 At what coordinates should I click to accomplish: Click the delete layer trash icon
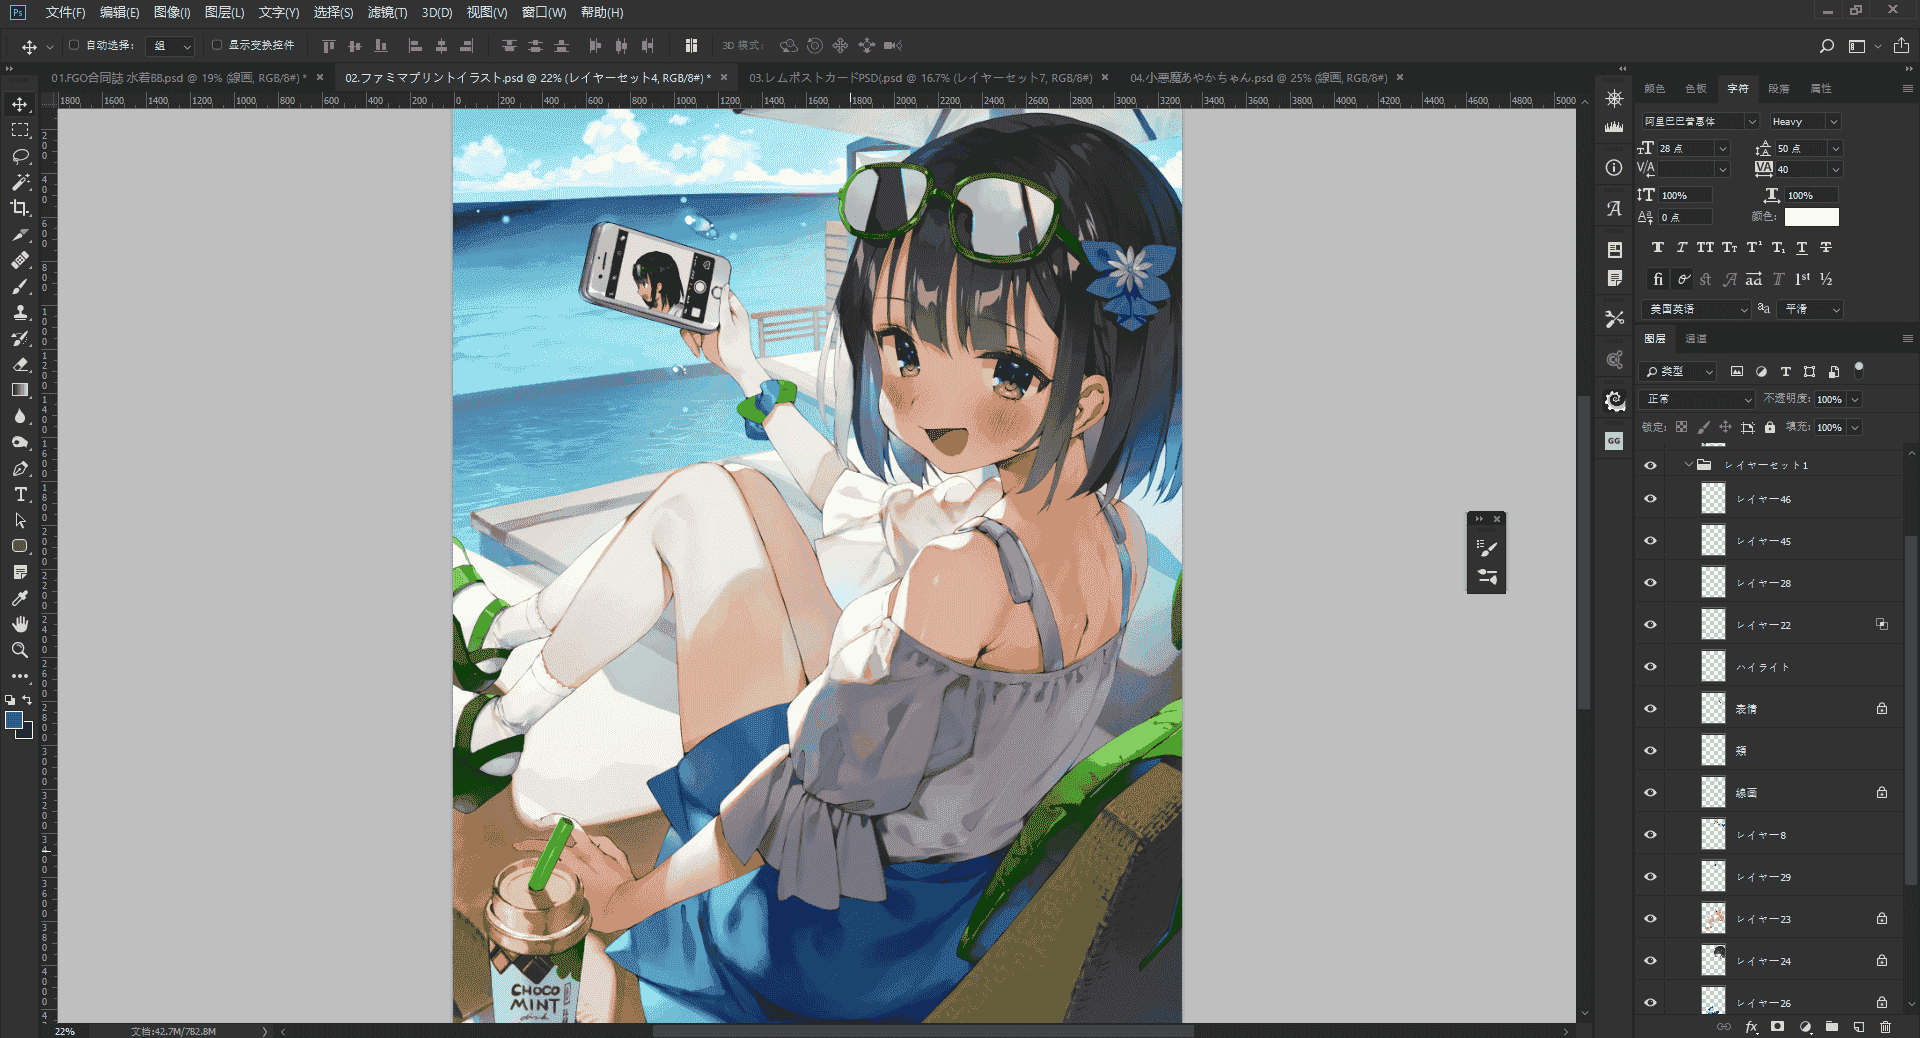[1885, 1026]
